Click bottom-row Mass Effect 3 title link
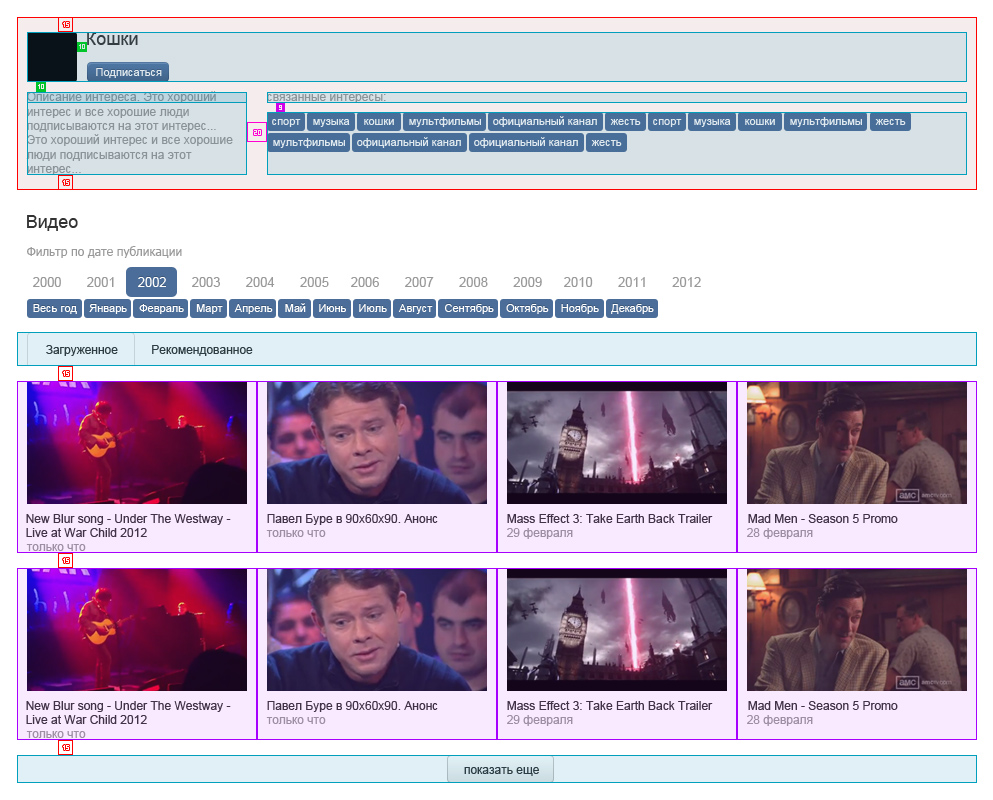 [x=609, y=706]
